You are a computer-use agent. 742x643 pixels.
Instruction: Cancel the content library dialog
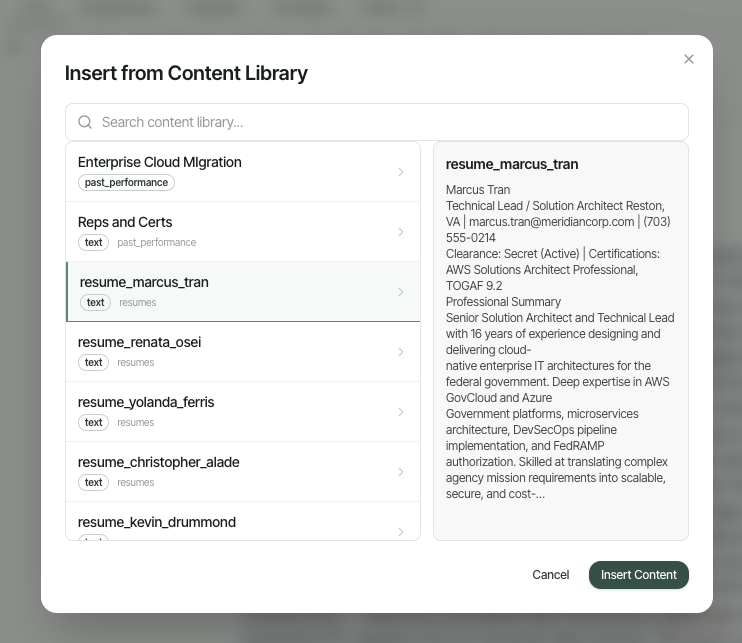click(551, 575)
